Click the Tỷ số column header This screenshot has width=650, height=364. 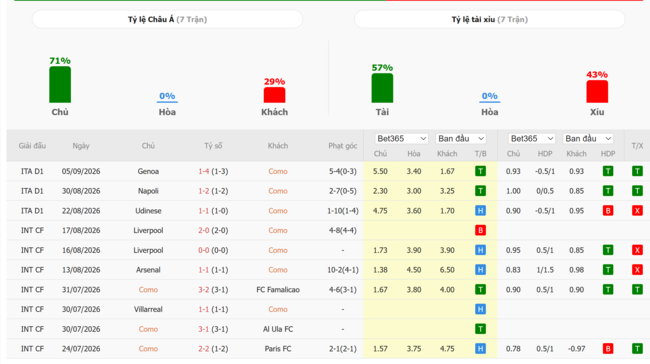coord(213,146)
